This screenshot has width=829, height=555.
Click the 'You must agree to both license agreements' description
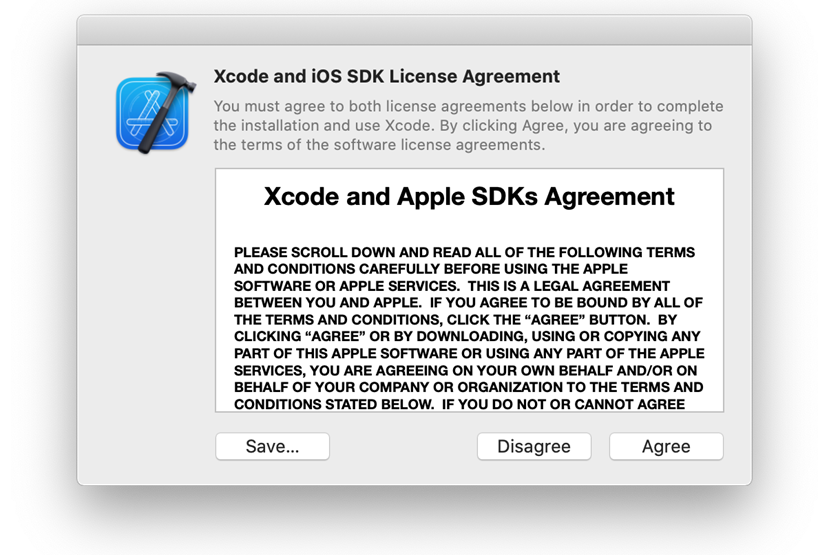(468, 125)
